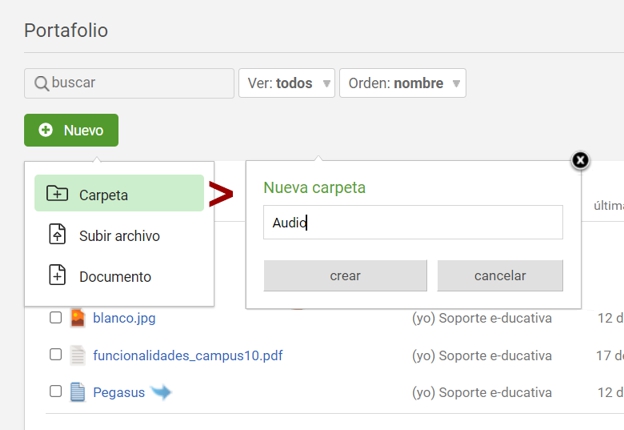Check the Pegasus row checkbox
Image resolution: width=624 pixels, height=430 pixels.
click(56, 392)
